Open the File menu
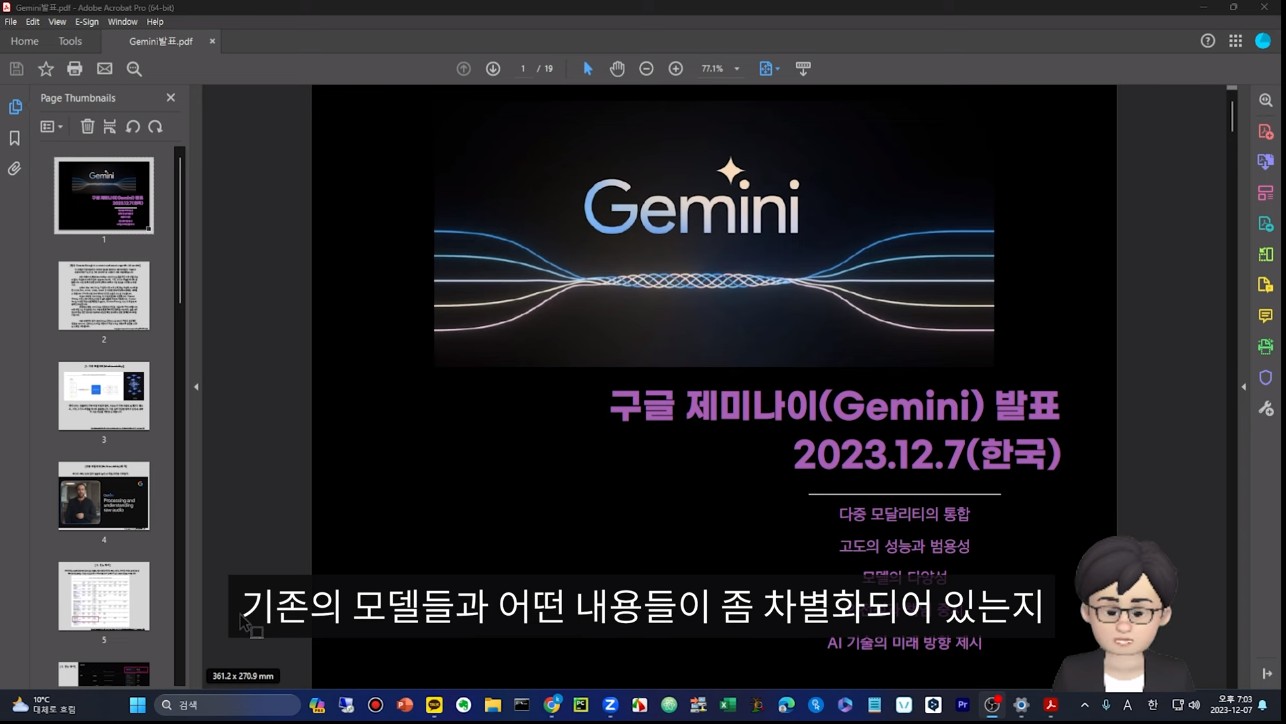This screenshot has height=724, width=1286. [x=11, y=22]
